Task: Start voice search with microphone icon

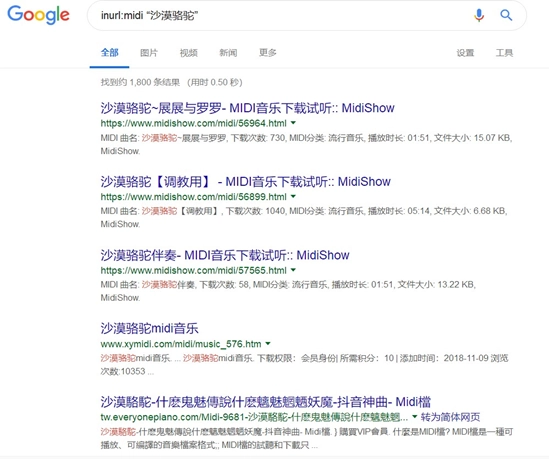Action: coord(479,15)
